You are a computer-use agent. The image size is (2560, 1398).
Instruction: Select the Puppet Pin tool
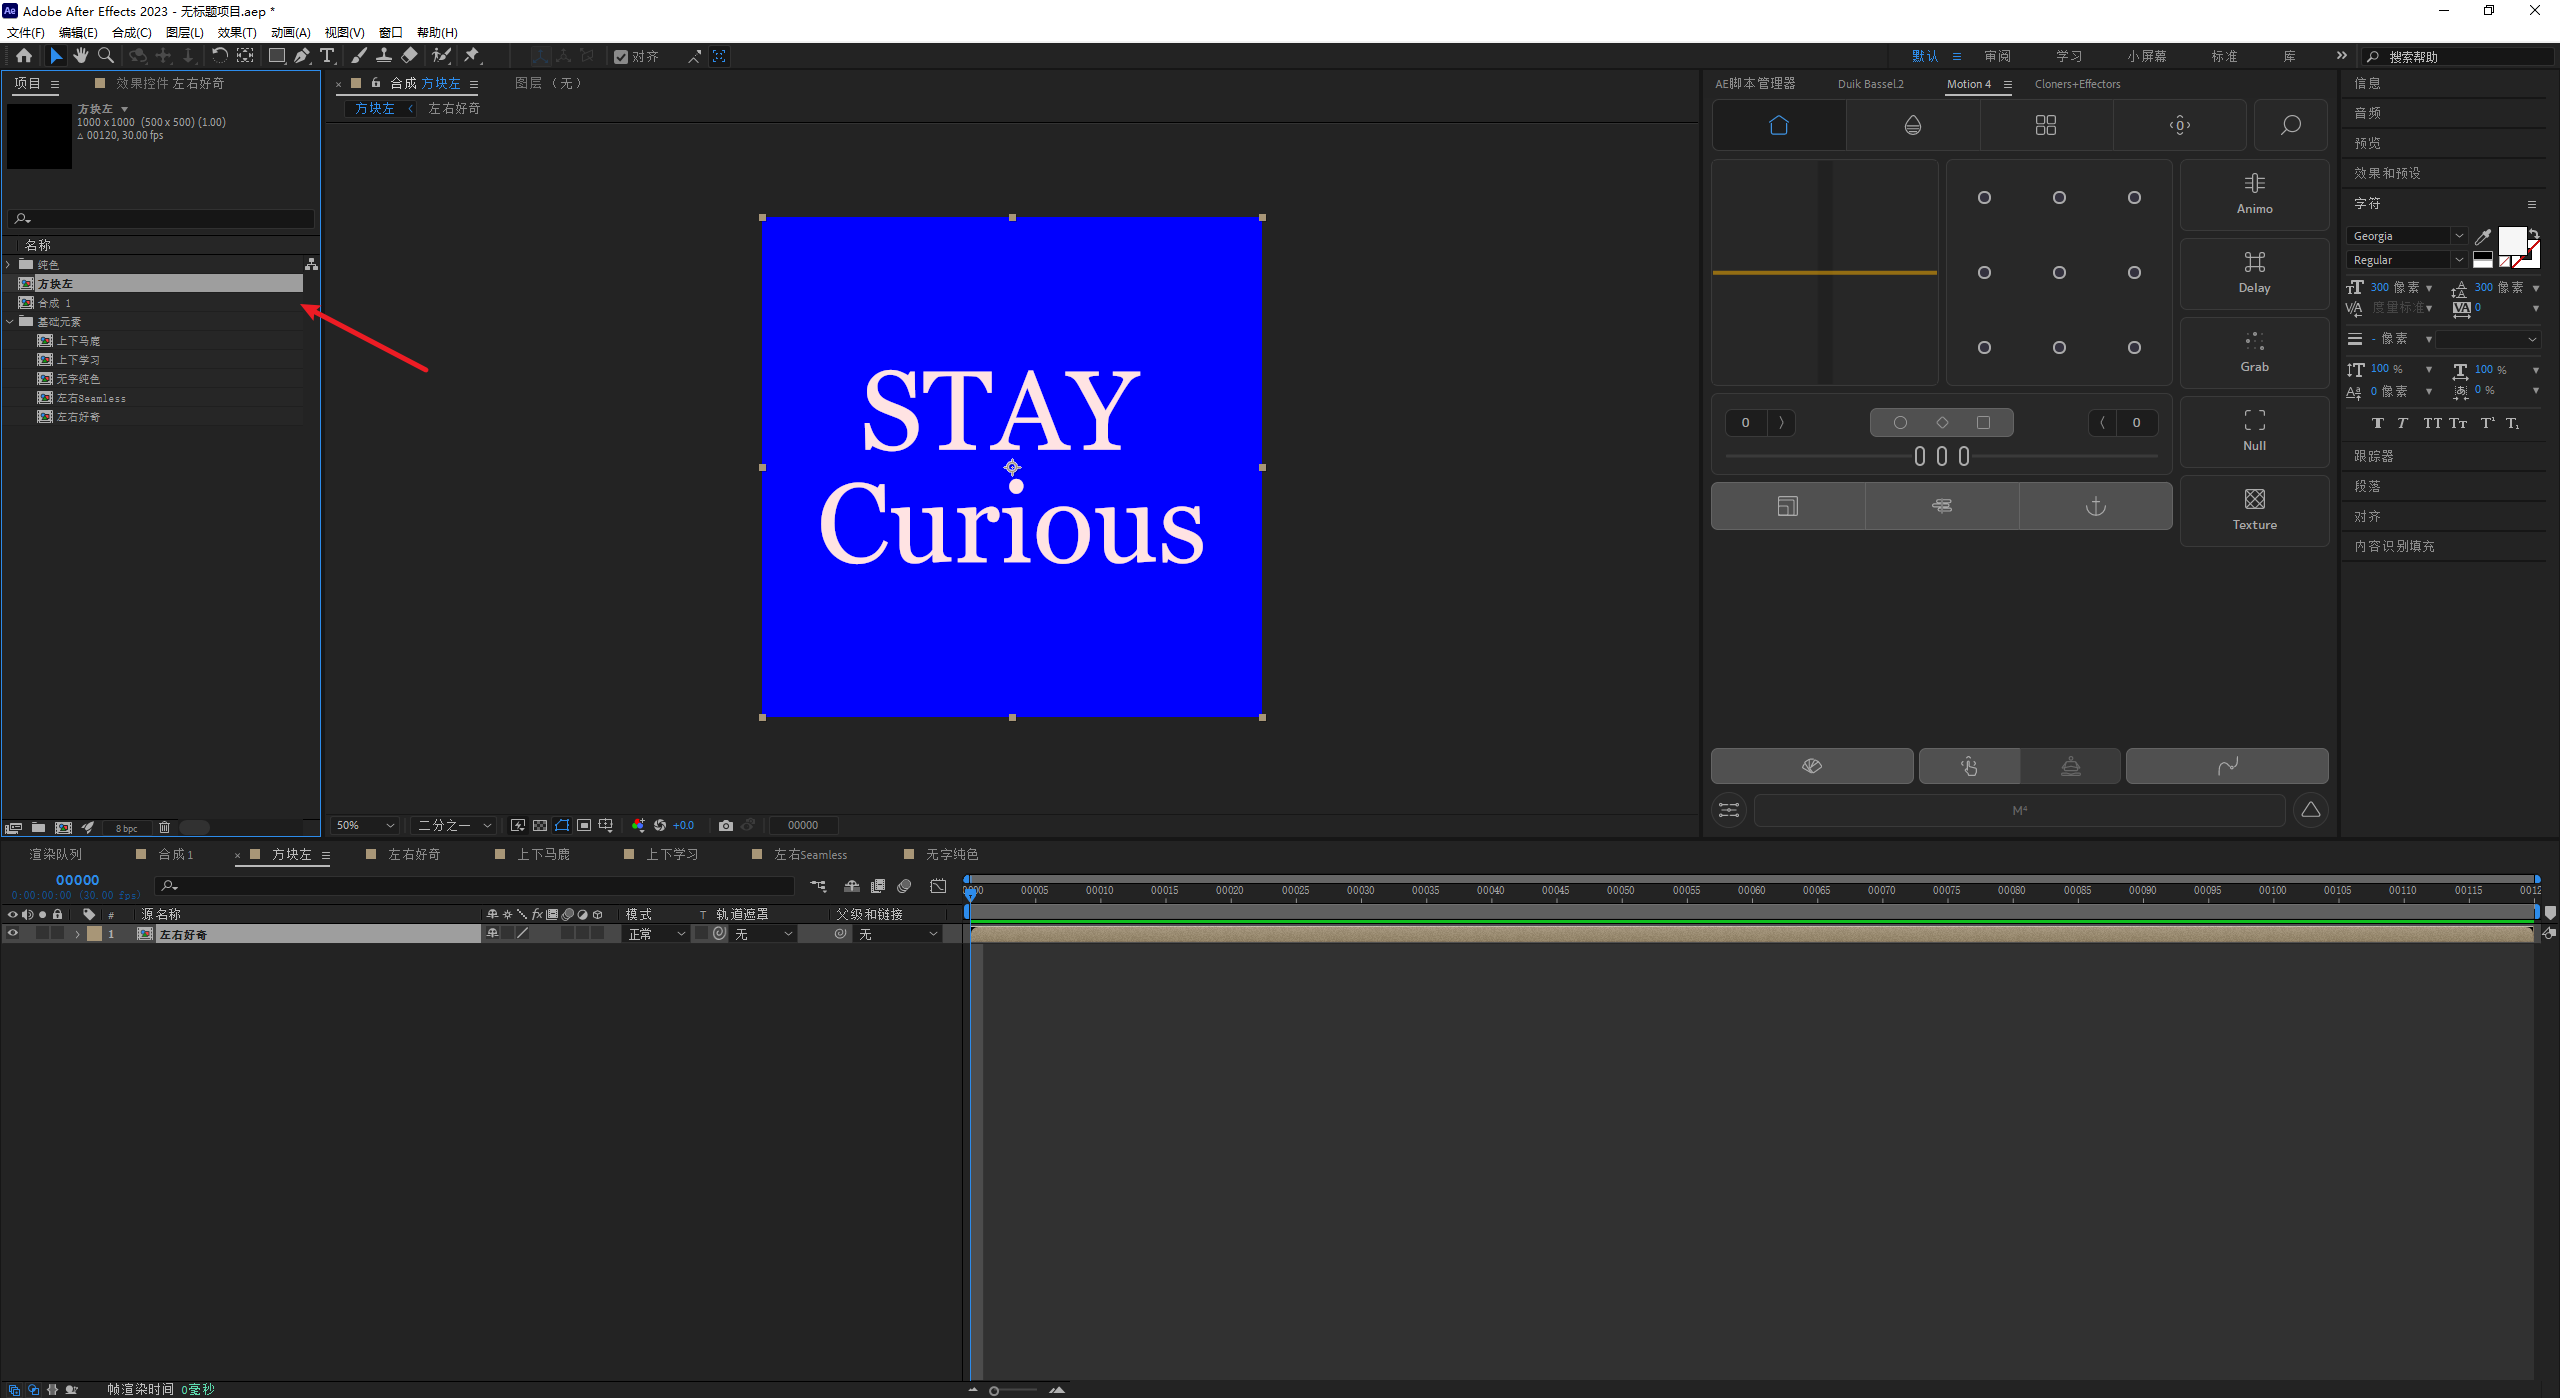coord(472,56)
